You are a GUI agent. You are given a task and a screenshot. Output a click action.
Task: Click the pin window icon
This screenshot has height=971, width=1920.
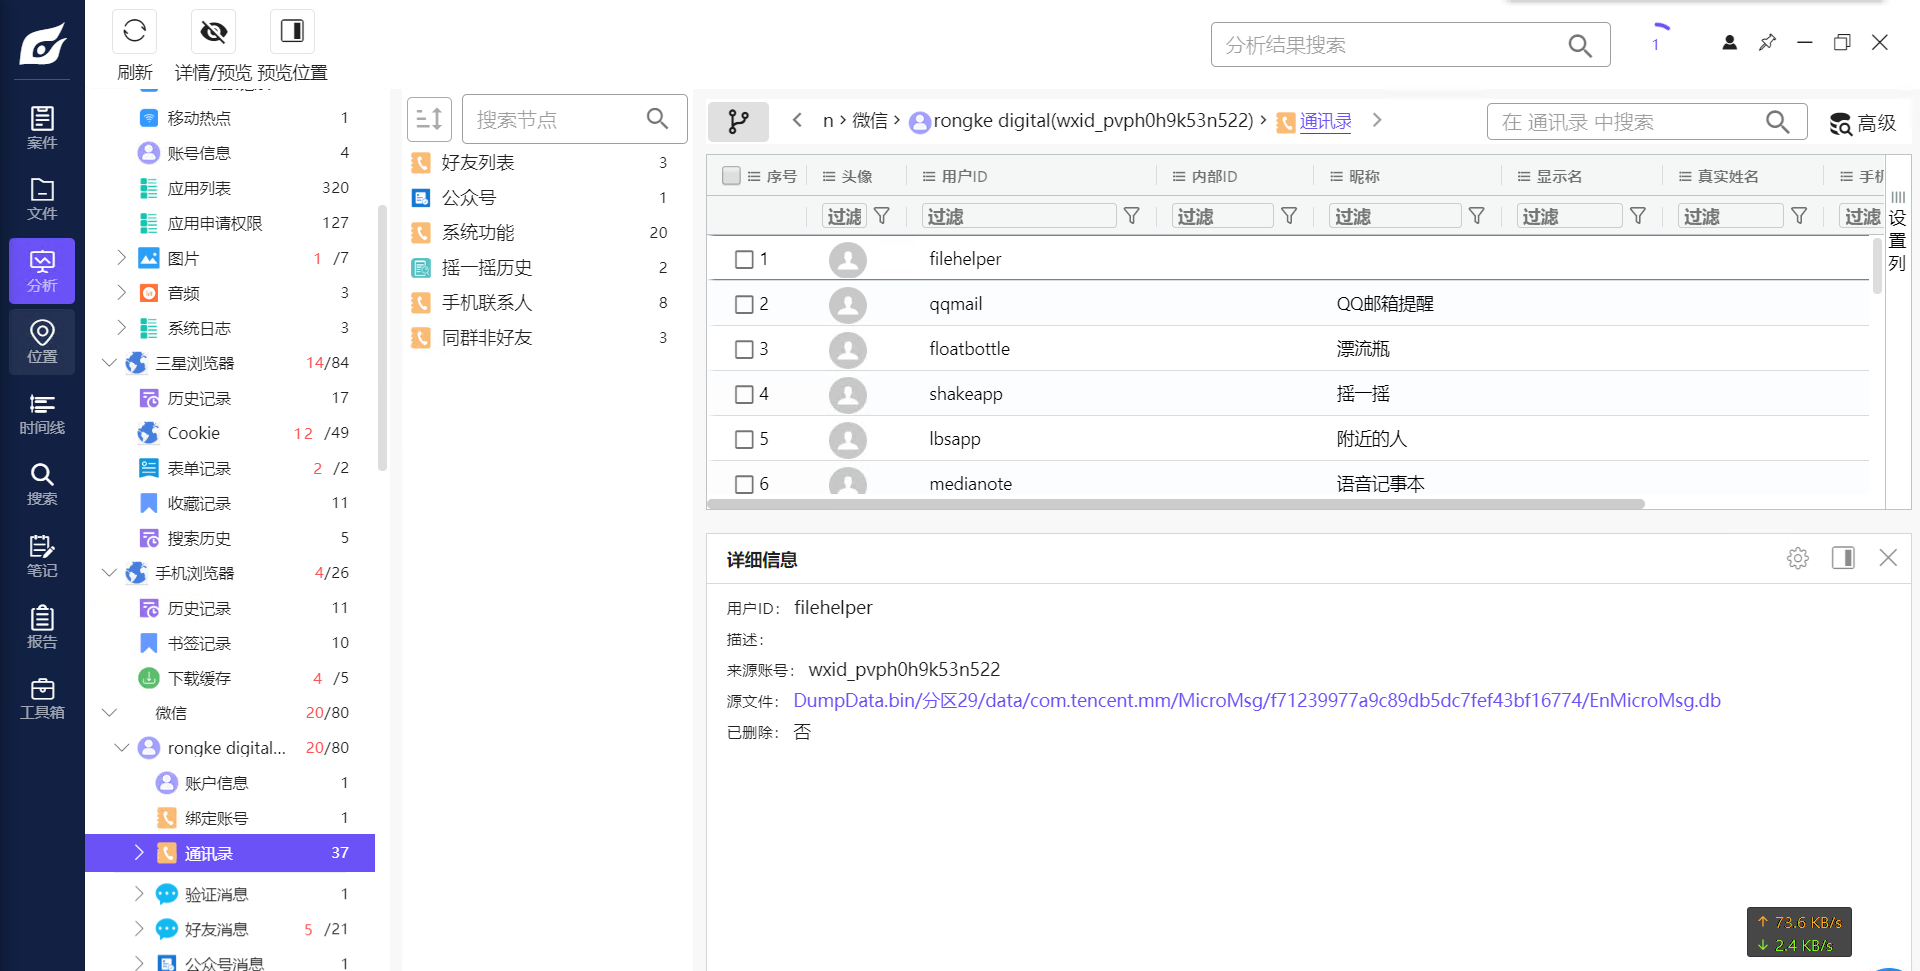[1767, 43]
